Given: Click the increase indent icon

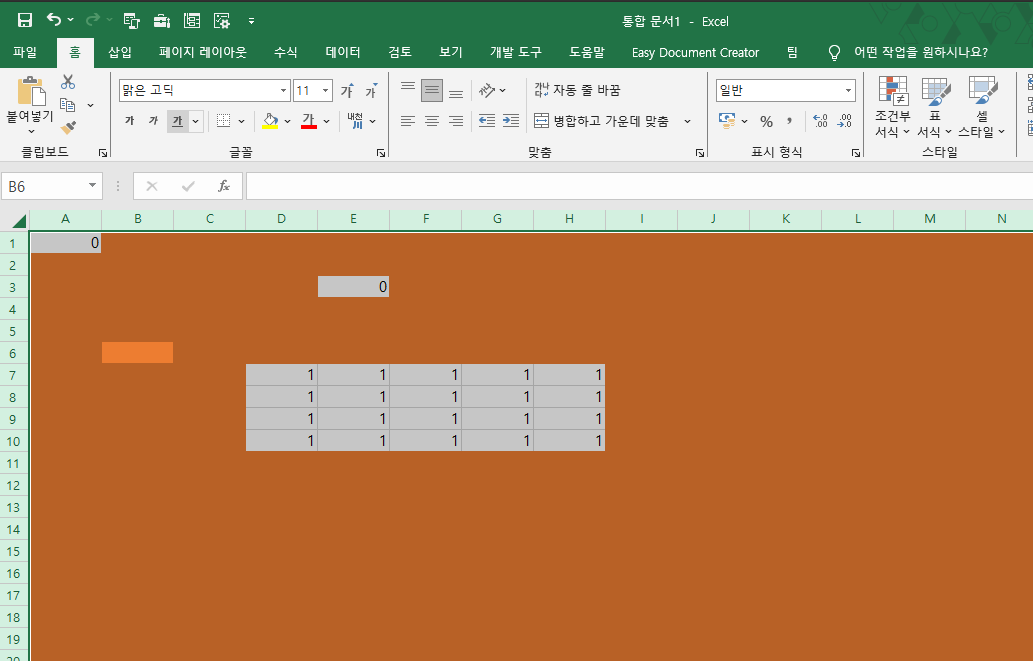Looking at the screenshot, I should [511, 121].
